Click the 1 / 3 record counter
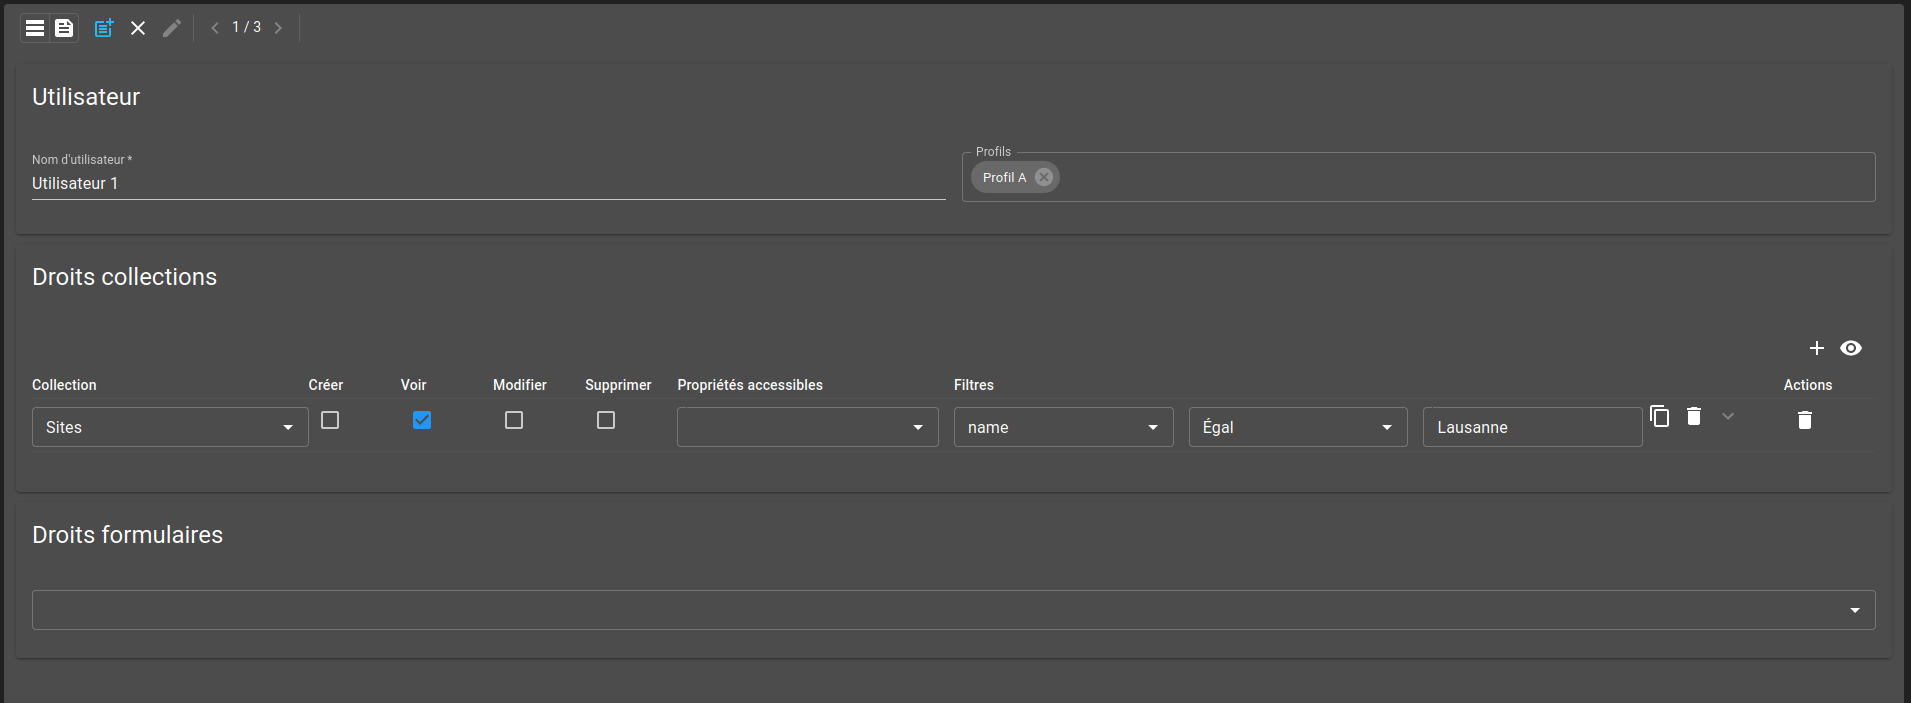Screen dimensions: 1911x703 click(246, 27)
